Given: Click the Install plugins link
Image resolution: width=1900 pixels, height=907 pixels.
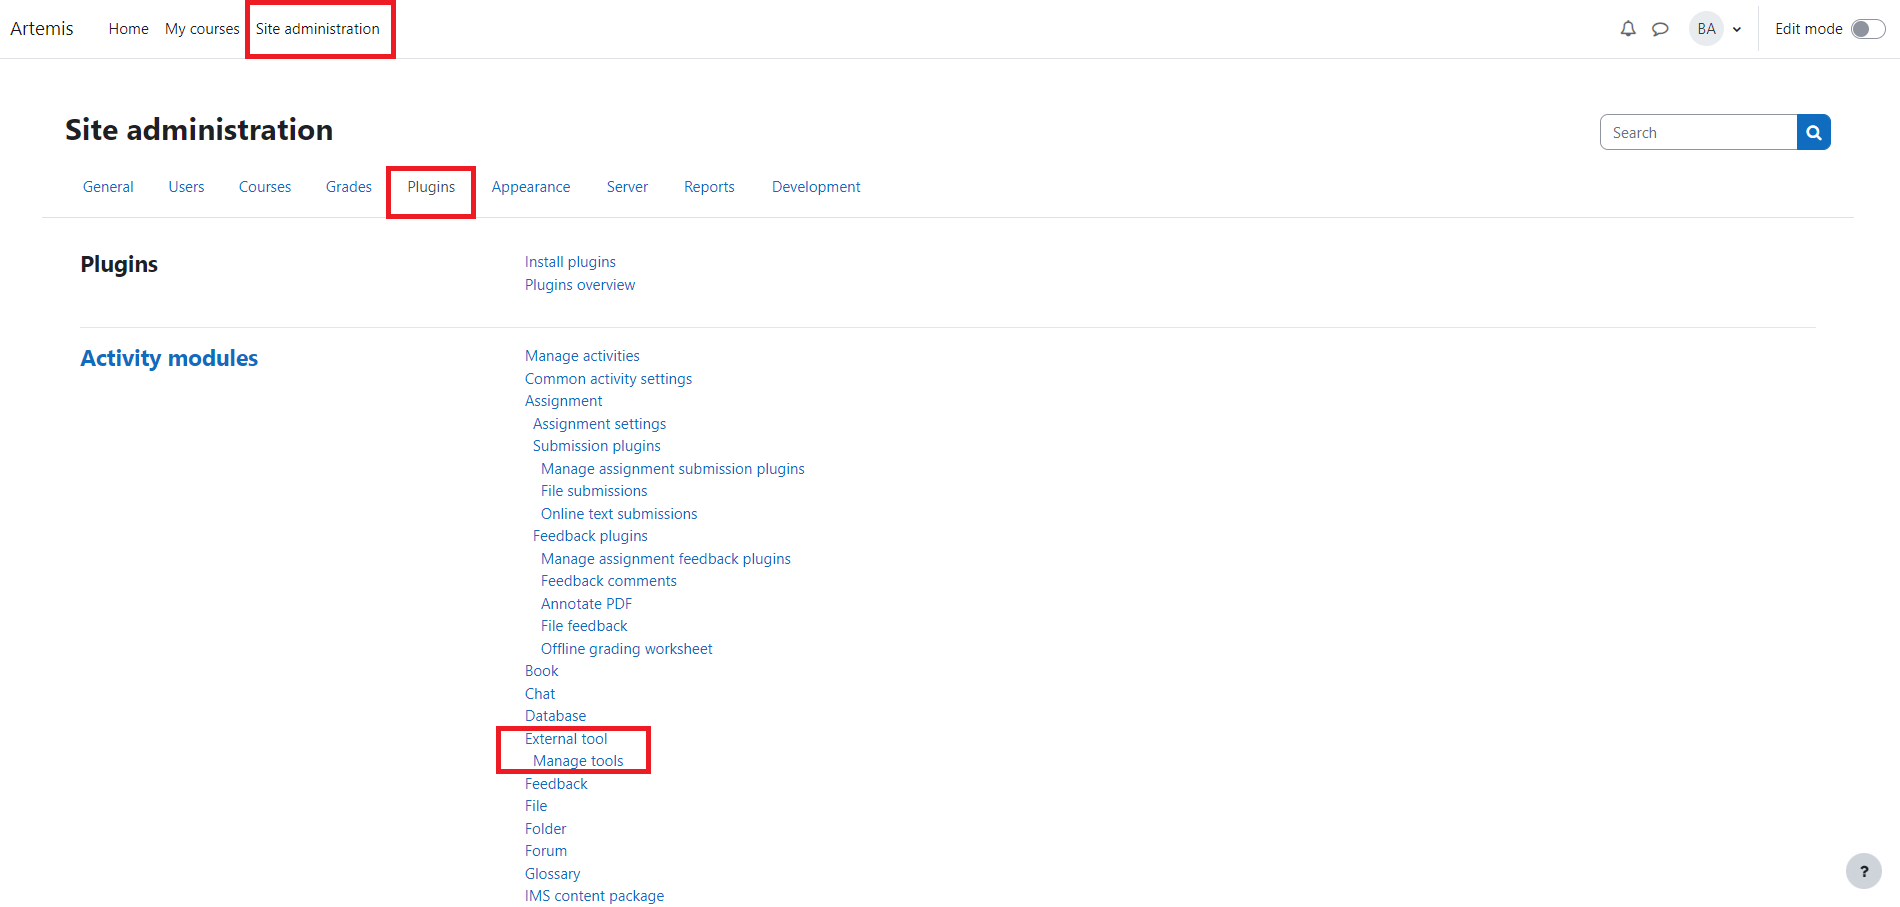Looking at the screenshot, I should click(x=570, y=261).
